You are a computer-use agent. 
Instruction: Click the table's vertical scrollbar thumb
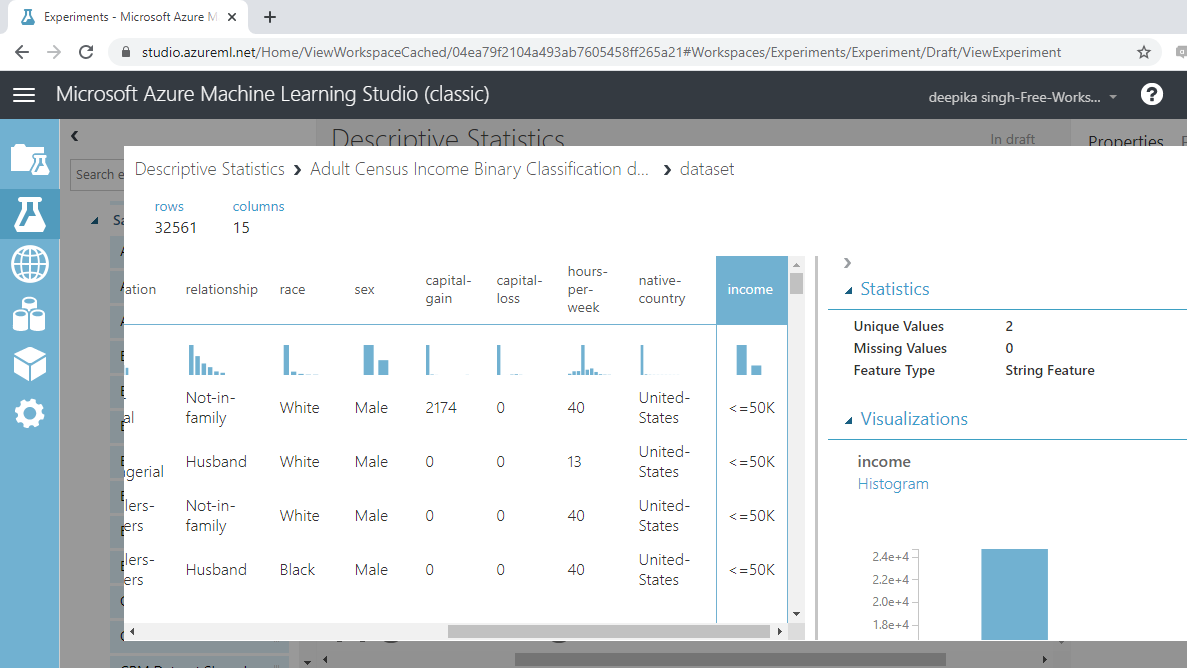click(x=796, y=283)
